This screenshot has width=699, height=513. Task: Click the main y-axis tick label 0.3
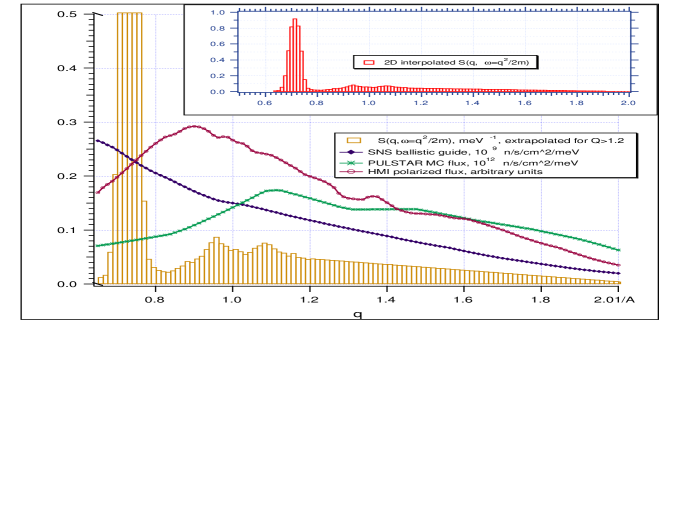tap(67, 122)
